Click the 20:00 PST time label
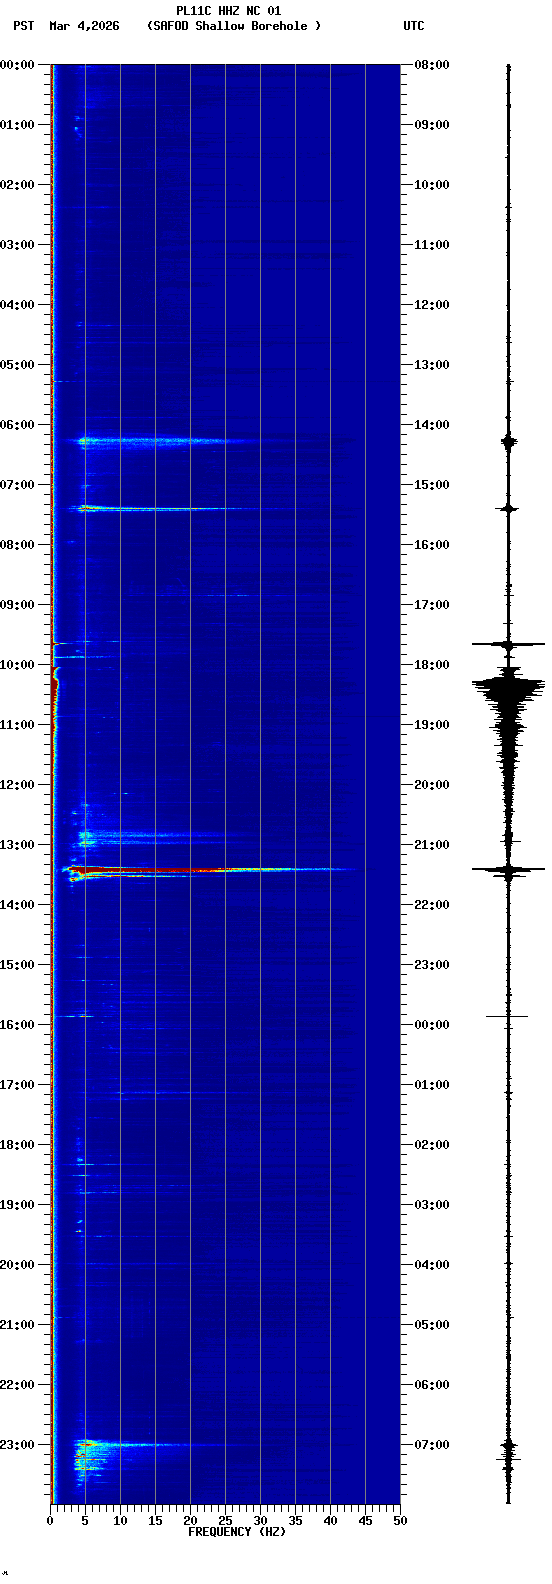Viewport: 552px width, 1584px height. [18, 1265]
